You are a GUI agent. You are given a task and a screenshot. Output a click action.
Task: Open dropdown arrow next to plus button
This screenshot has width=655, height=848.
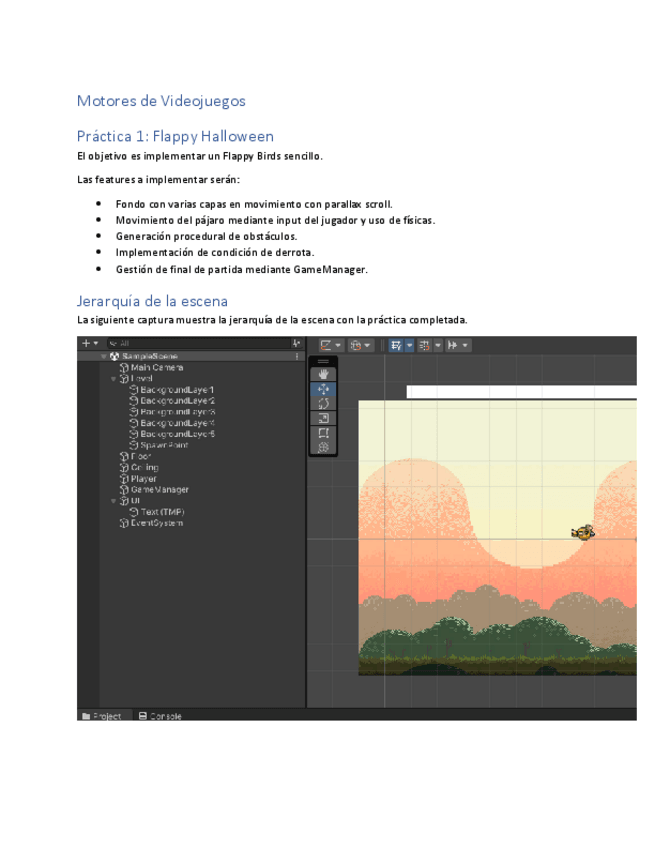pos(96,343)
